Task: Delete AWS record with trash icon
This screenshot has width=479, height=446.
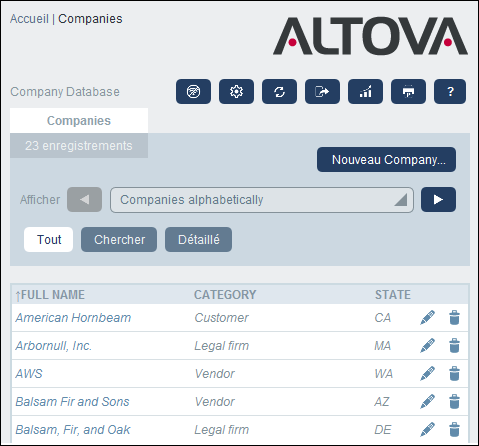Action: point(454,373)
